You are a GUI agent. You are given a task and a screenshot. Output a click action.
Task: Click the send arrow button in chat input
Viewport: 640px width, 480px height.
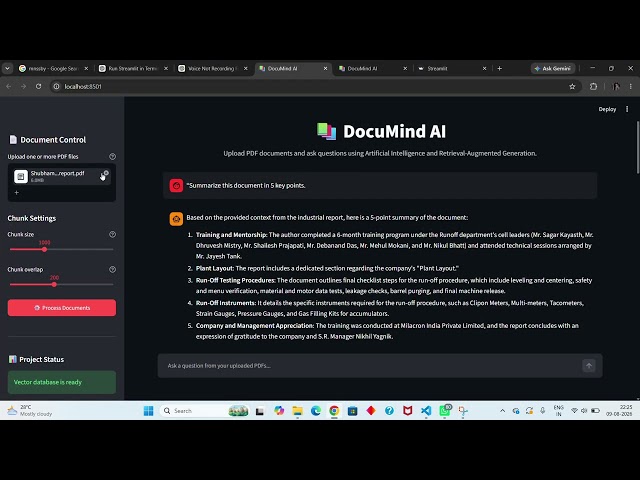point(589,366)
